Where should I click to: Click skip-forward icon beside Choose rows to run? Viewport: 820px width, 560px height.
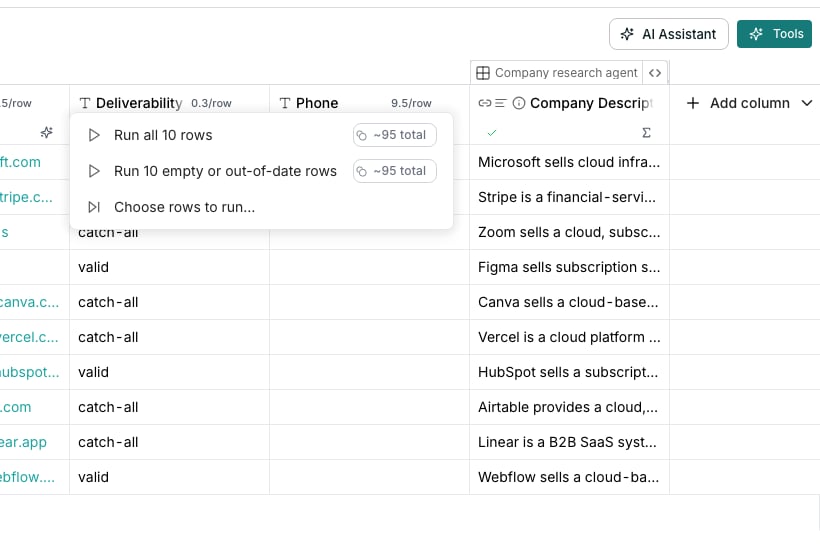(x=94, y=207)
